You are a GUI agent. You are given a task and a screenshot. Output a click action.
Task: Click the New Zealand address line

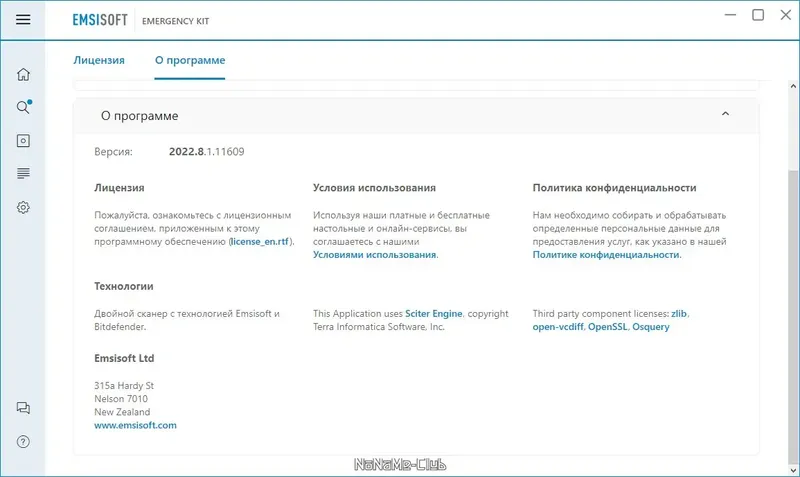pyautogui.click(x=122, y=412)
